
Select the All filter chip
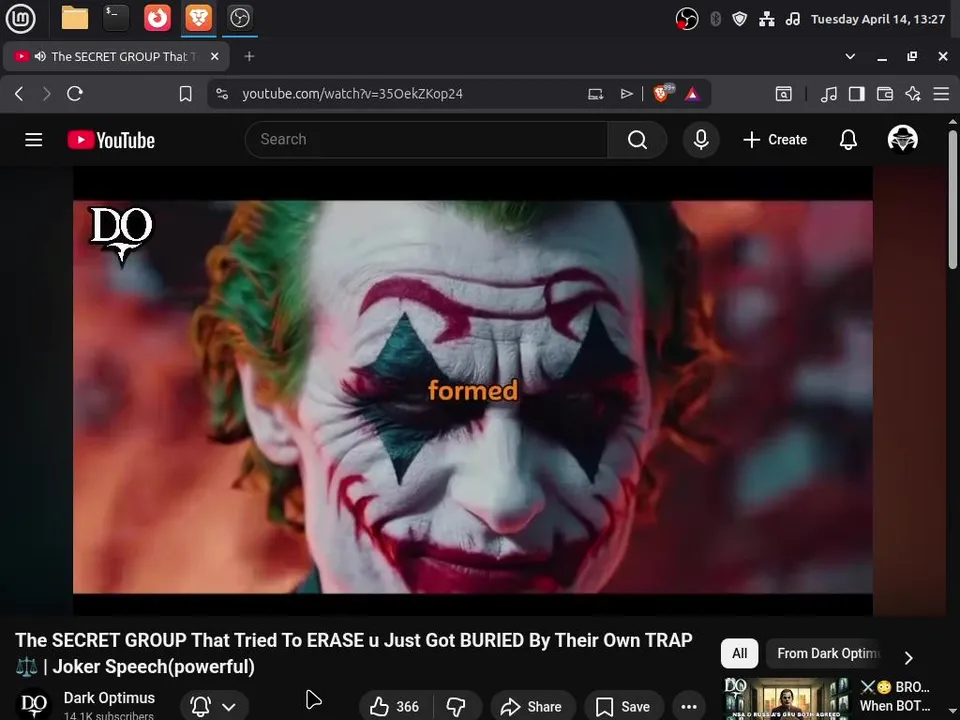740,653
